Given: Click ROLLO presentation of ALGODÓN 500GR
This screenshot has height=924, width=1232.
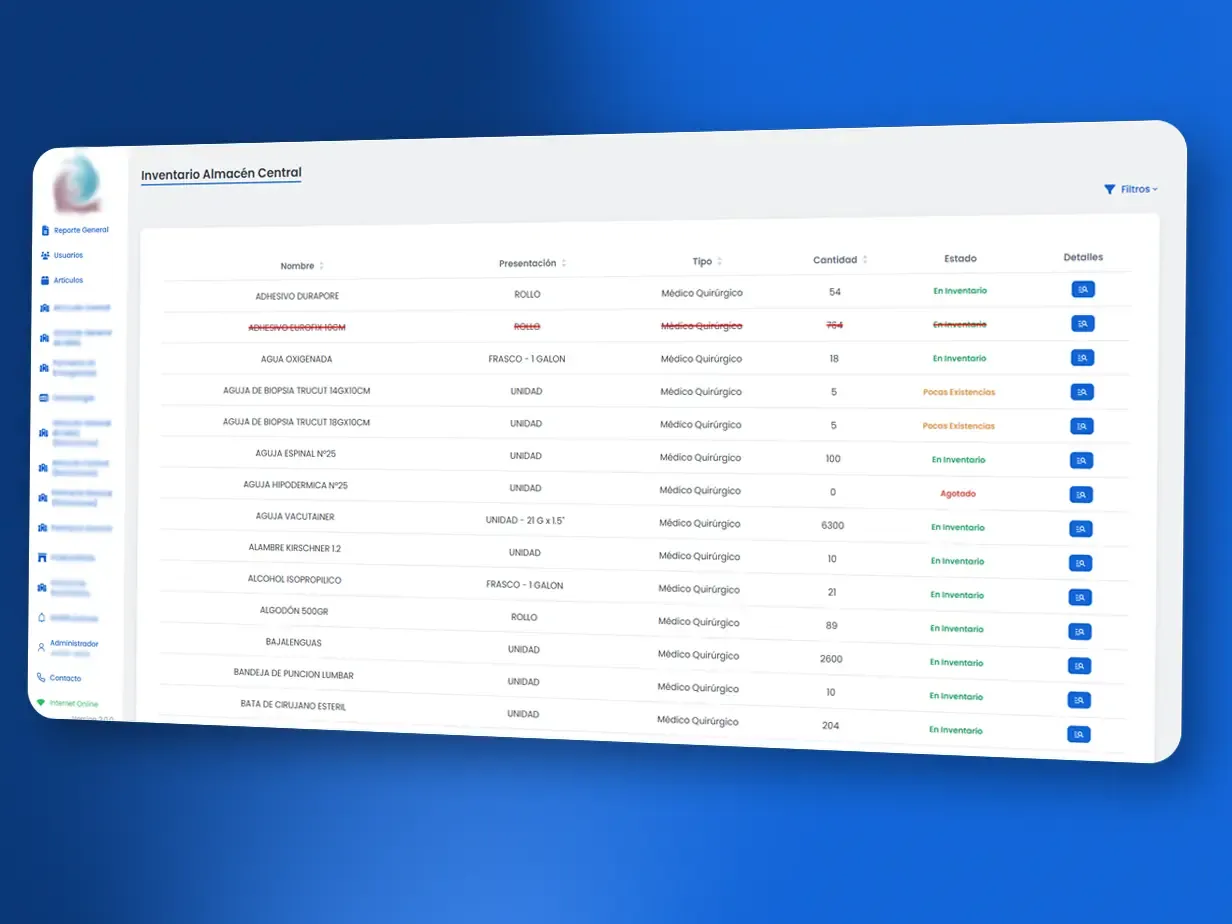Looking at the screenshot, I should (524, 617).
